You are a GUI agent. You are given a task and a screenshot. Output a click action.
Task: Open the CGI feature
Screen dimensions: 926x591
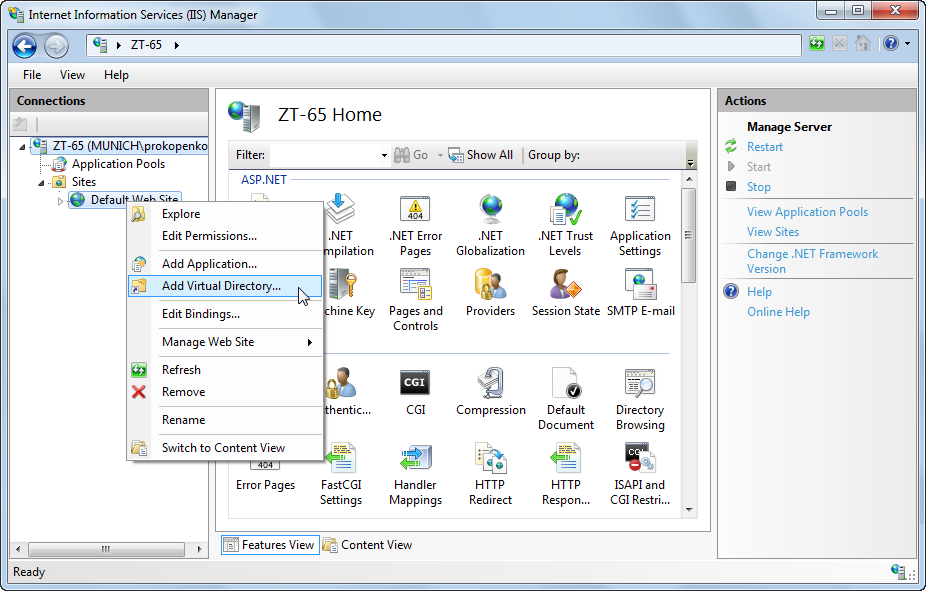[x=415, y=392]
